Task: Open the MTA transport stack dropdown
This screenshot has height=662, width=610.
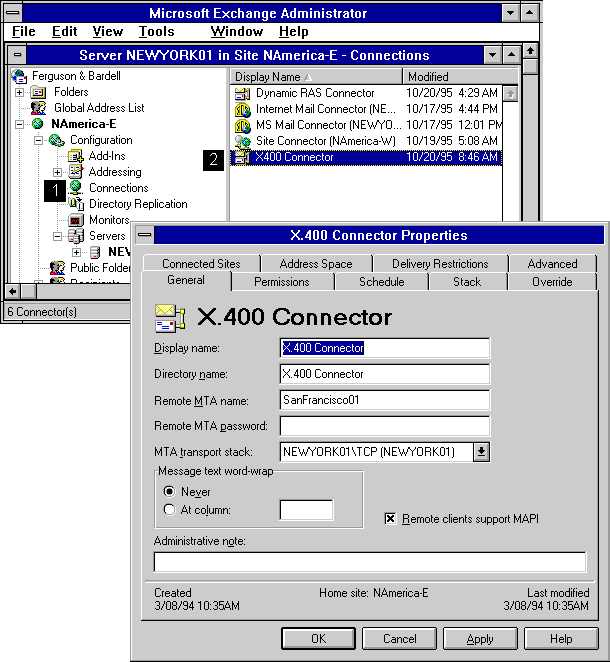Action: pos(481,452)
